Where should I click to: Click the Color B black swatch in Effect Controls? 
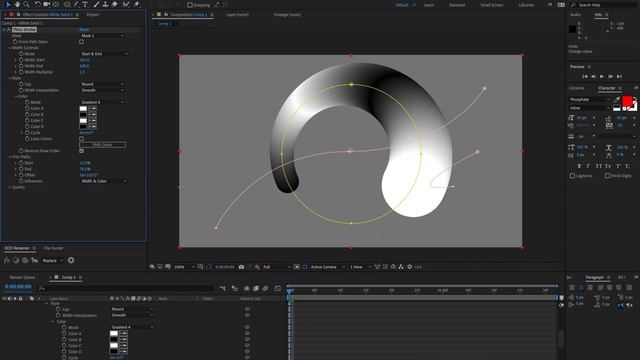[83, 114]
